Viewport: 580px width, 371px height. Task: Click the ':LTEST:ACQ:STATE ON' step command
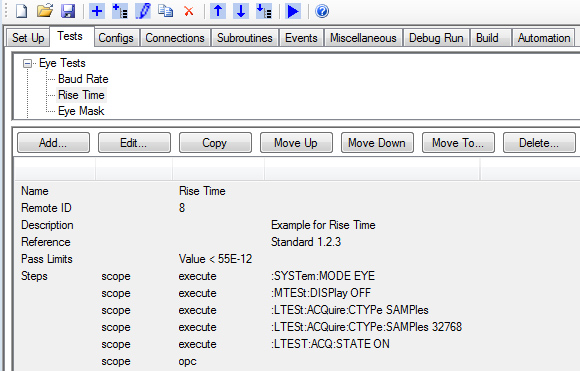[x=330, y=344]
